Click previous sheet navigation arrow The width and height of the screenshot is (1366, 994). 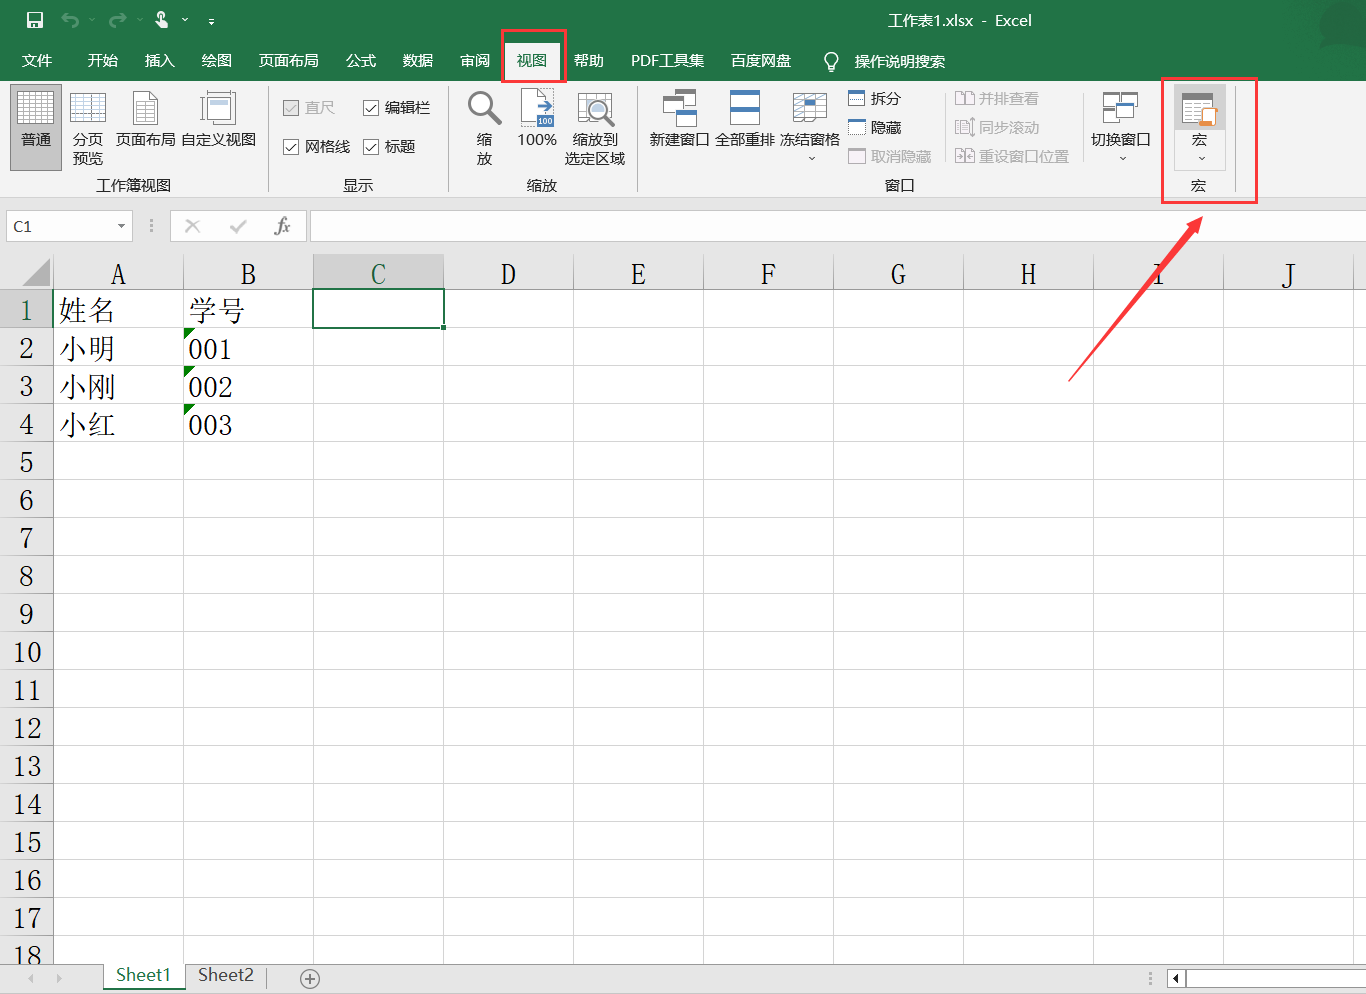click(x=31, y=978)
